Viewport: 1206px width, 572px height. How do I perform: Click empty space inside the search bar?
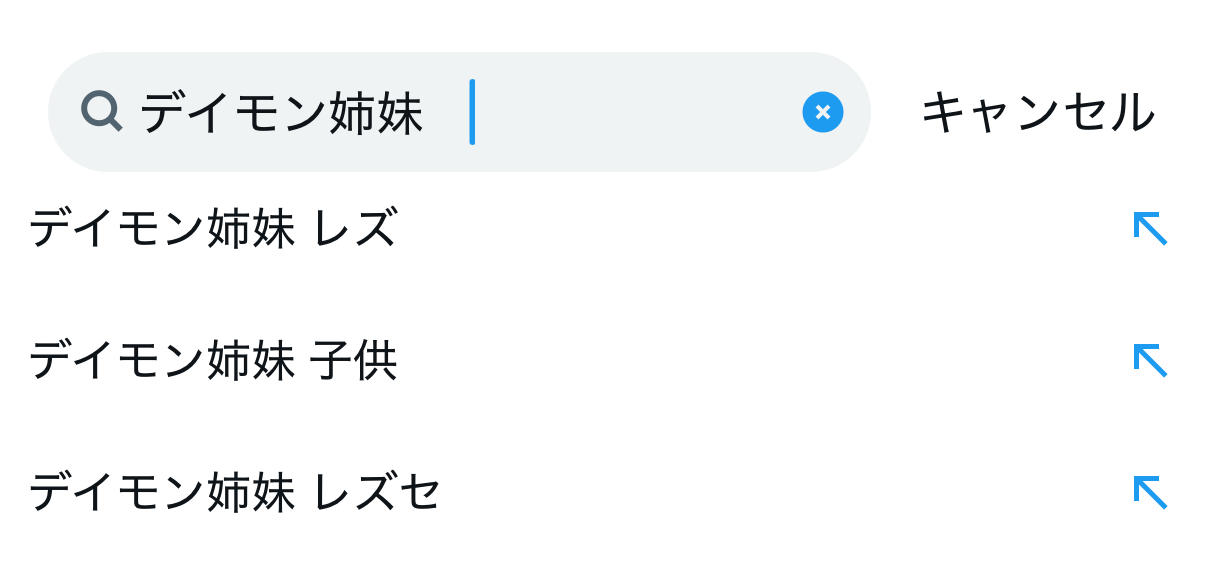640,112
